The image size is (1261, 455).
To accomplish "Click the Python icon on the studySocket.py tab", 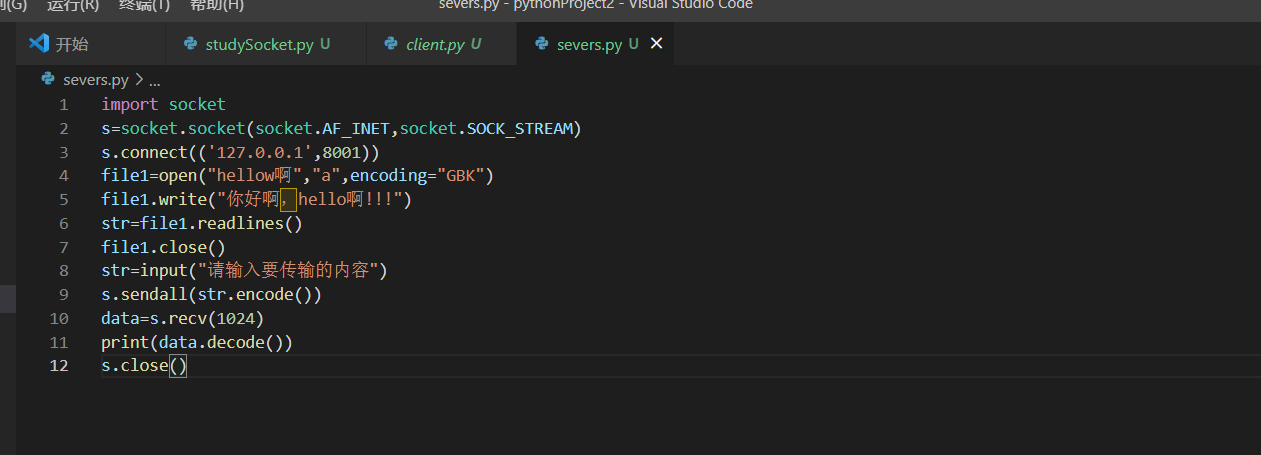I will click(x=190, y=44).
